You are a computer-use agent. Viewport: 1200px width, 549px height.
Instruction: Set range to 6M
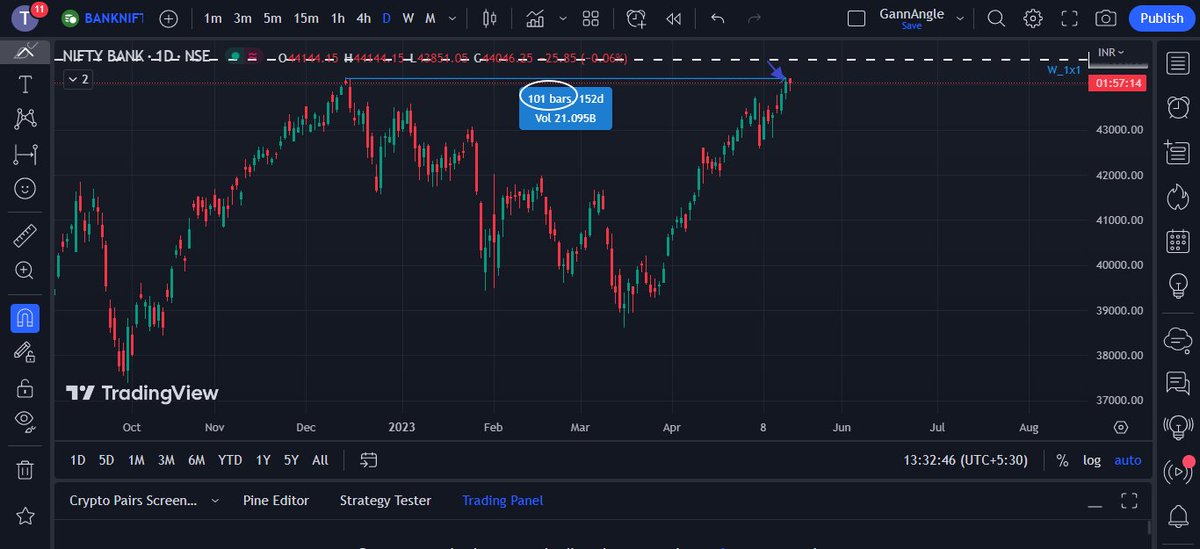197,460
